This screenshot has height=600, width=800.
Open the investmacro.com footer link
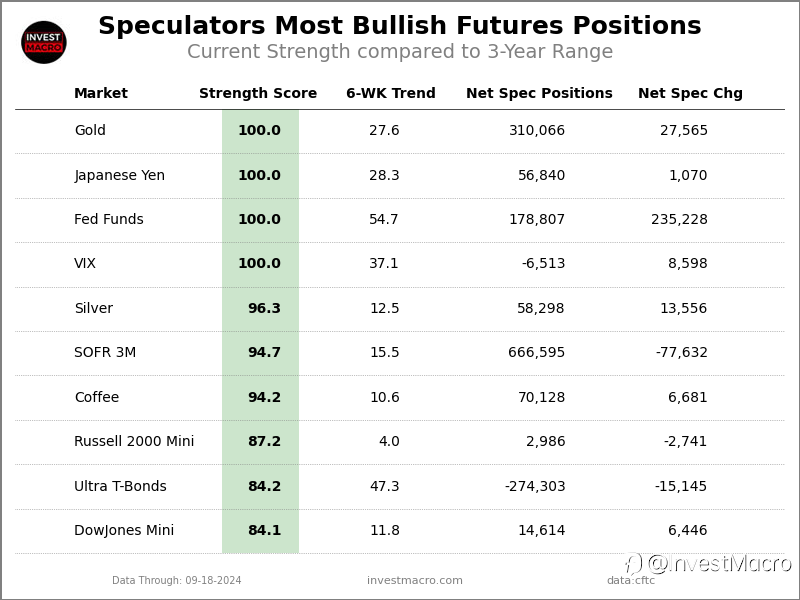click(415, 581)
